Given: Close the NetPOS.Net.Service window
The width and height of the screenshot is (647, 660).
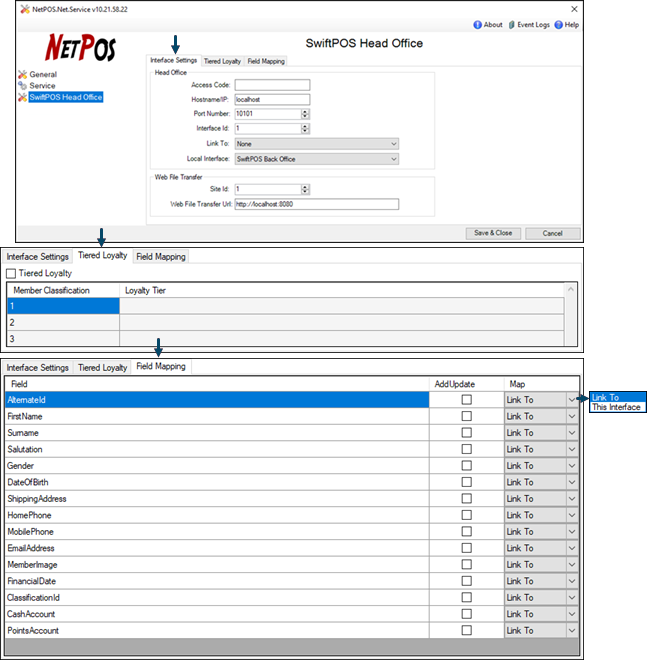Looking at the screenshot, I should tap(574, 9).
